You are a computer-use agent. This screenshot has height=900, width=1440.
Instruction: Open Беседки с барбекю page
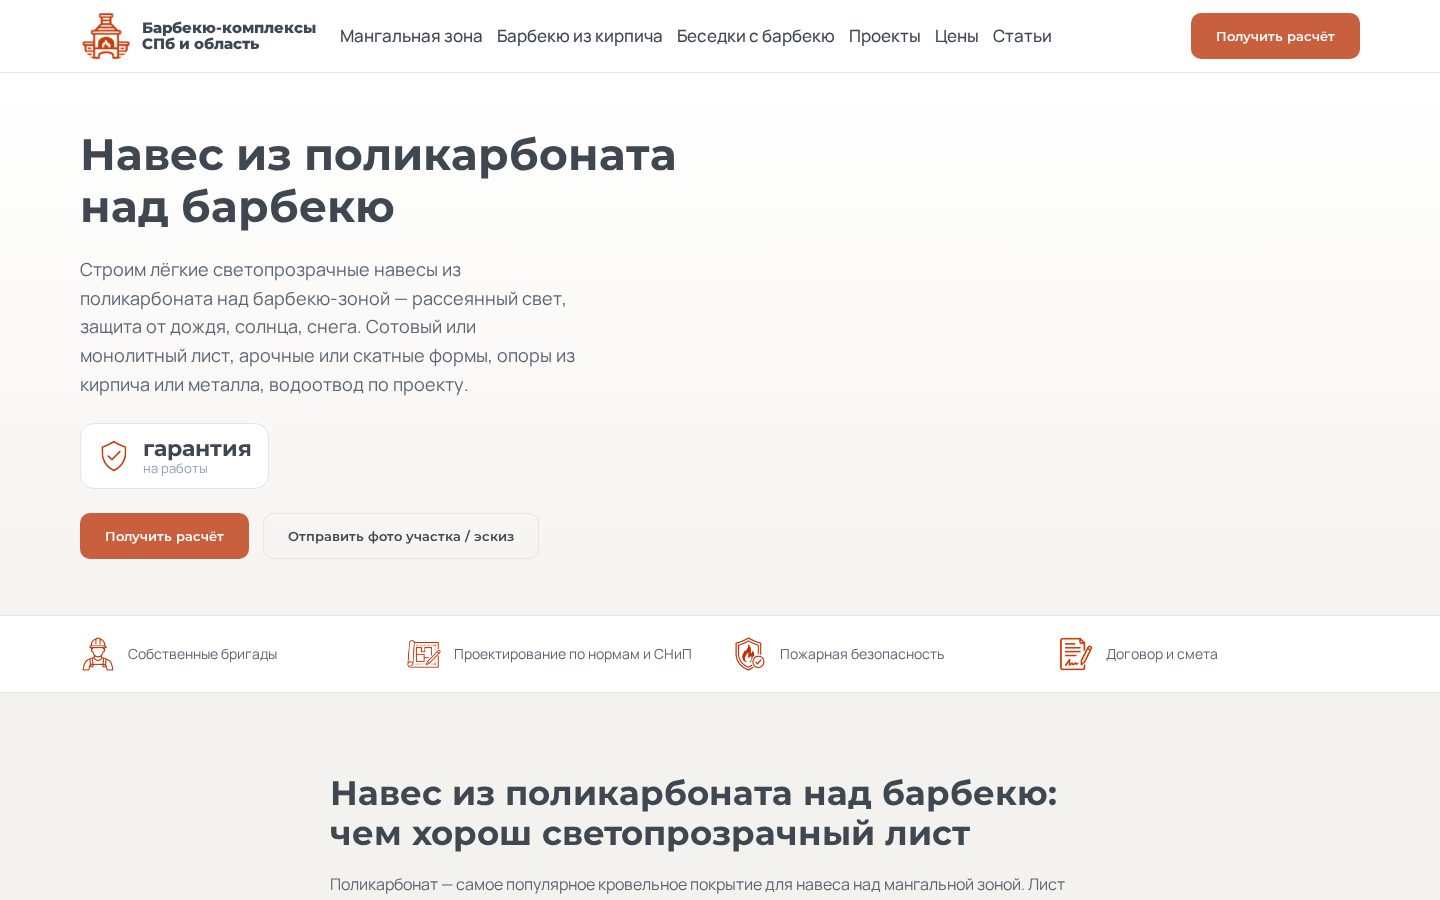pyautogui.click(x=755, y=36)
